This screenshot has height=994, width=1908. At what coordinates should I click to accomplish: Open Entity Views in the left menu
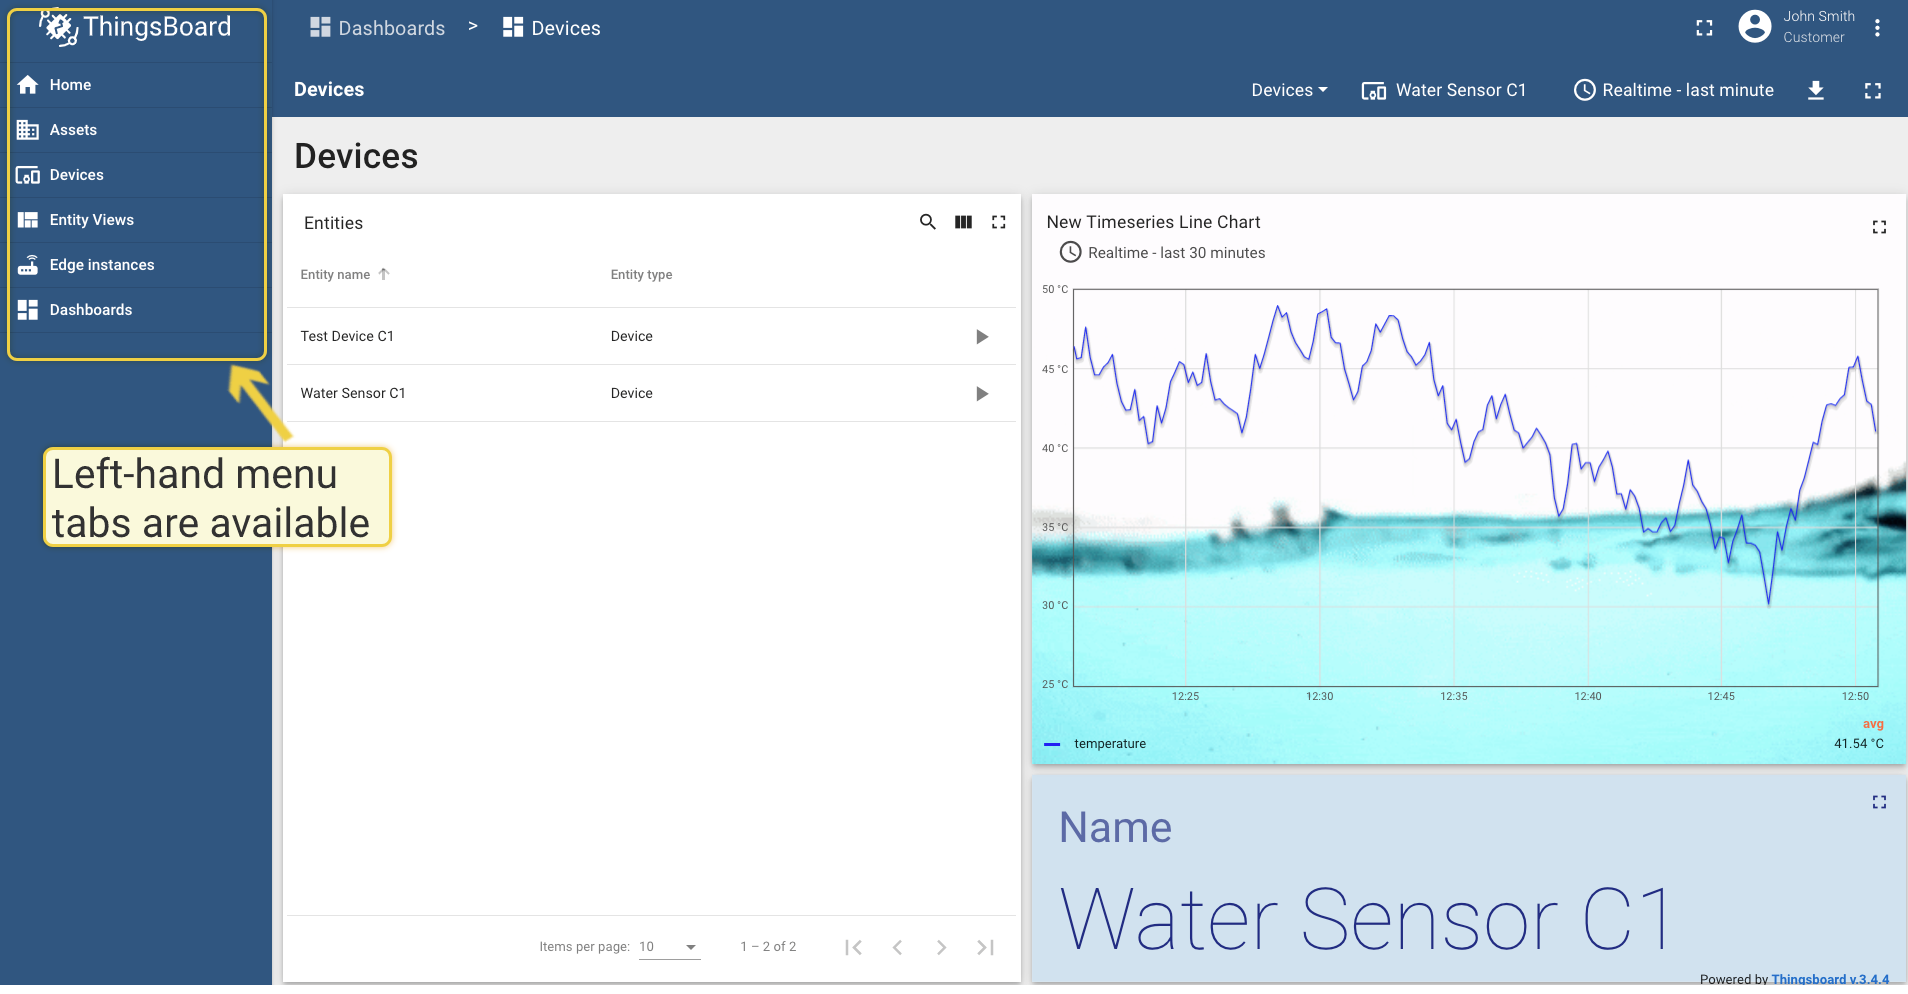tap(91, 220)
